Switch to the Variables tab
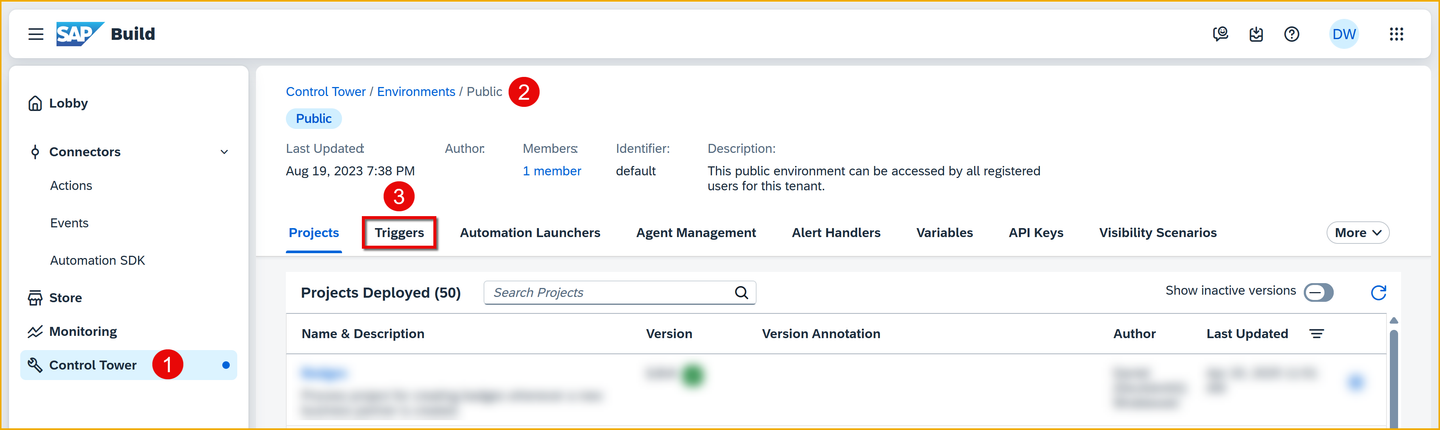The height and width of the screenshot is (430, 1440). click(x=944, y=233)
